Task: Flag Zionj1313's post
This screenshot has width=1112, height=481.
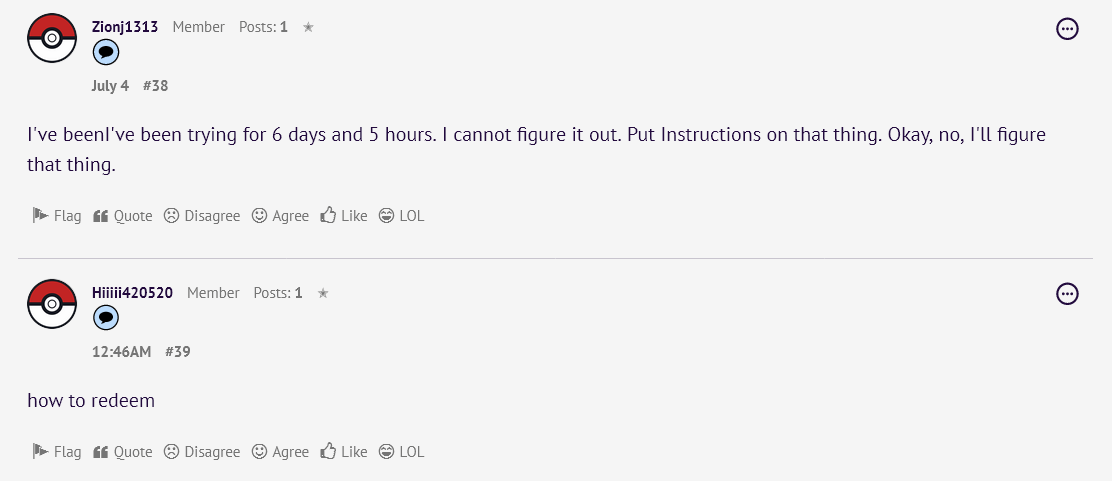Action: tap(57, 215)
